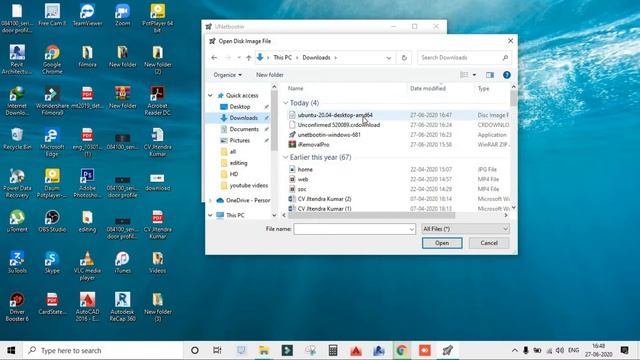Collapse the Earlier this year (67) group

click(286, 157)
